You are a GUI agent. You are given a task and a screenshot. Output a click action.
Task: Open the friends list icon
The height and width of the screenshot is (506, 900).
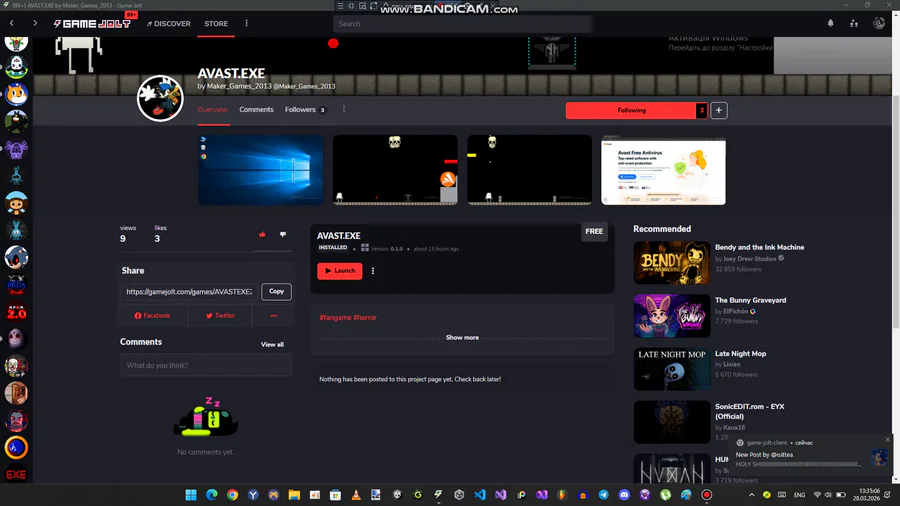(854, 24)
